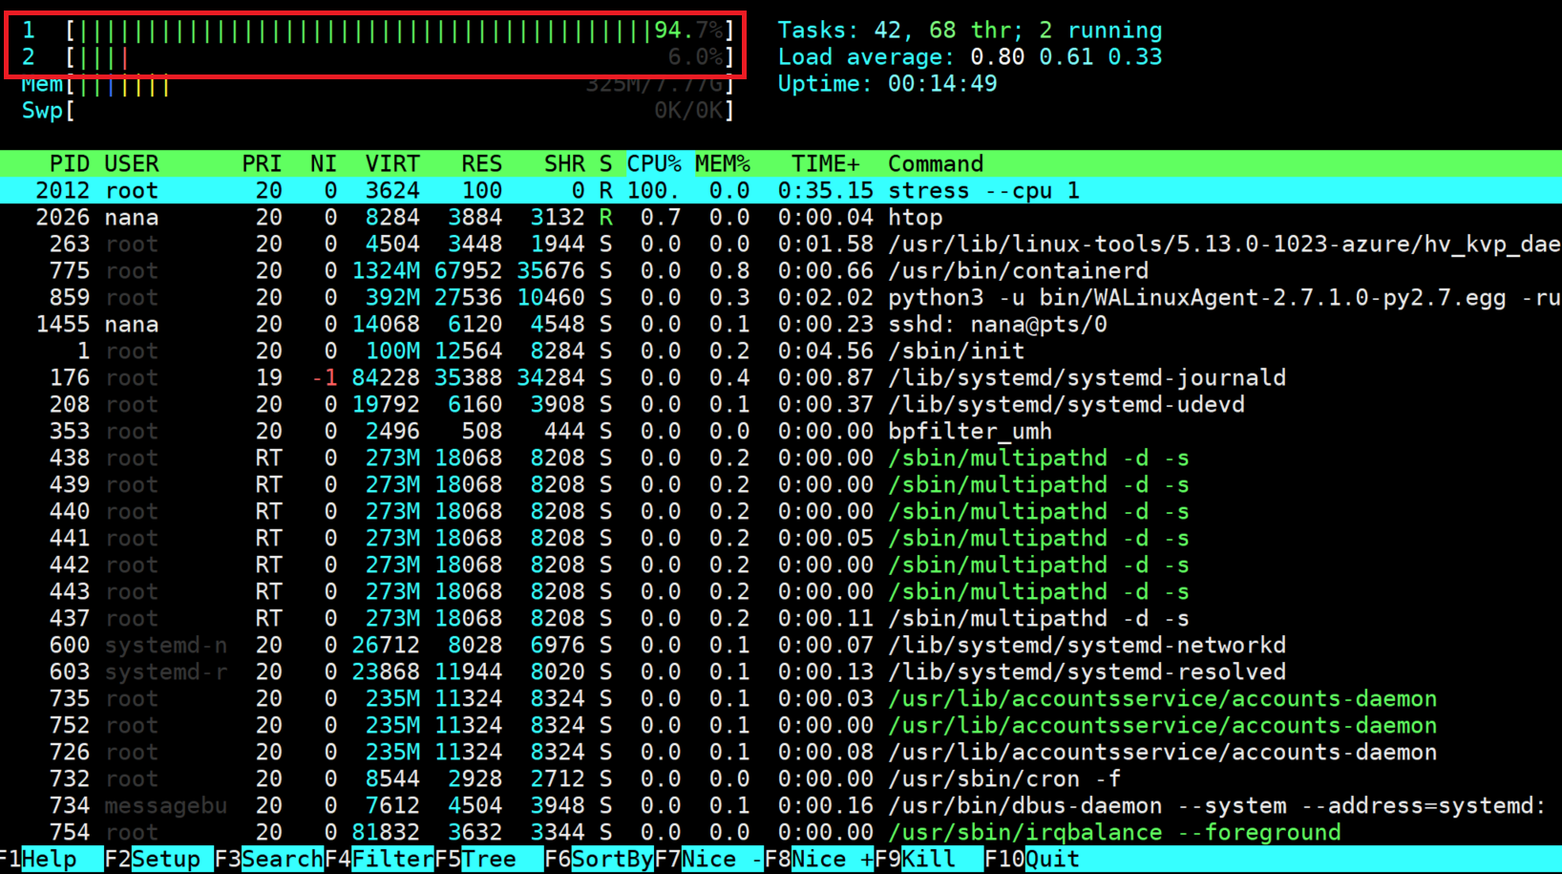Select multipathd thread with PID 441
The image size is (1562, 874).
(x=781, y=539)
